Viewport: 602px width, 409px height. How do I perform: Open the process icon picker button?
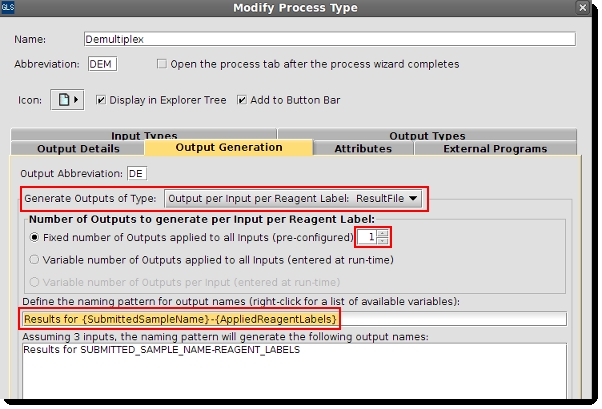(68, 100)
